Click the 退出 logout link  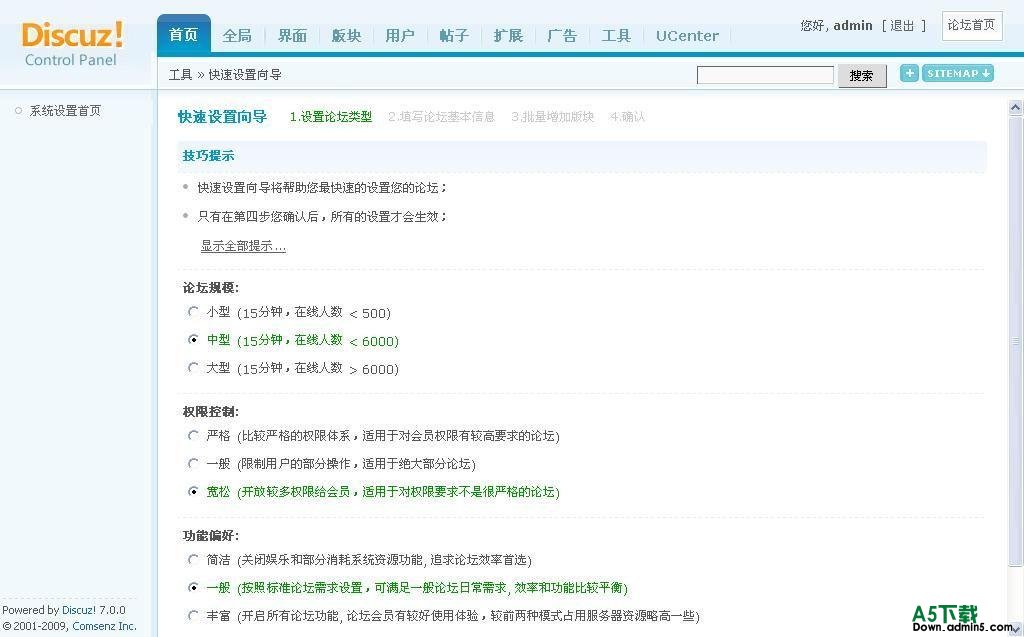coord(902,25)
